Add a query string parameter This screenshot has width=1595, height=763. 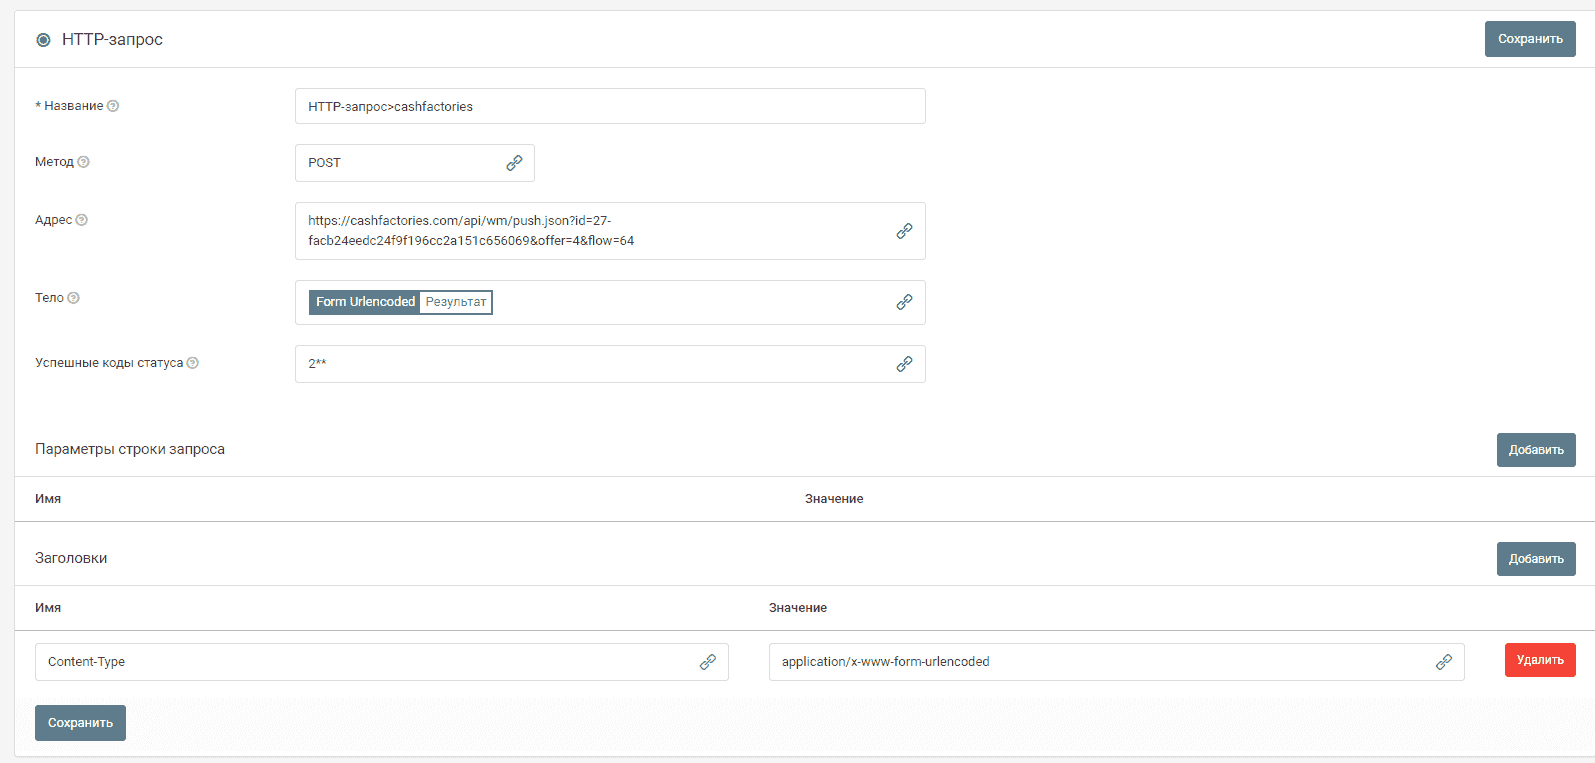[x=1535, y=450]
